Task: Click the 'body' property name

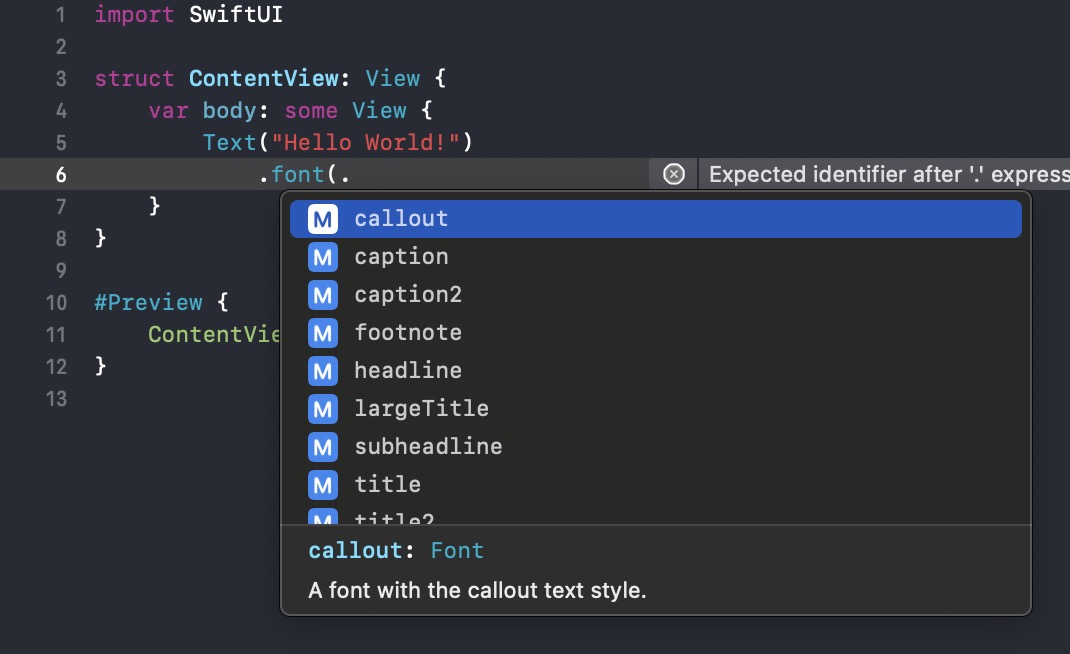Action: tap(229, 111)
